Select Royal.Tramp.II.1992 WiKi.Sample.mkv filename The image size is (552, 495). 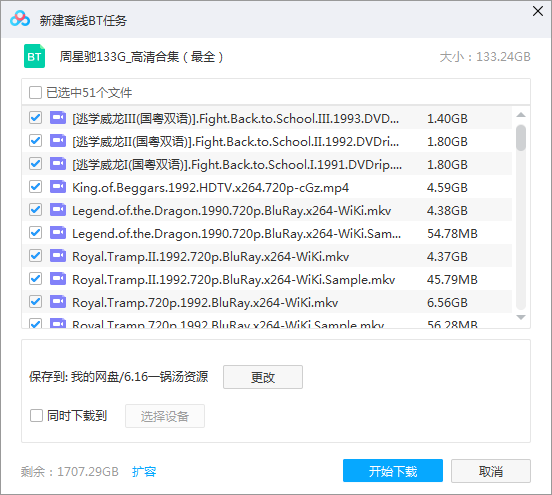coord(233,280)
